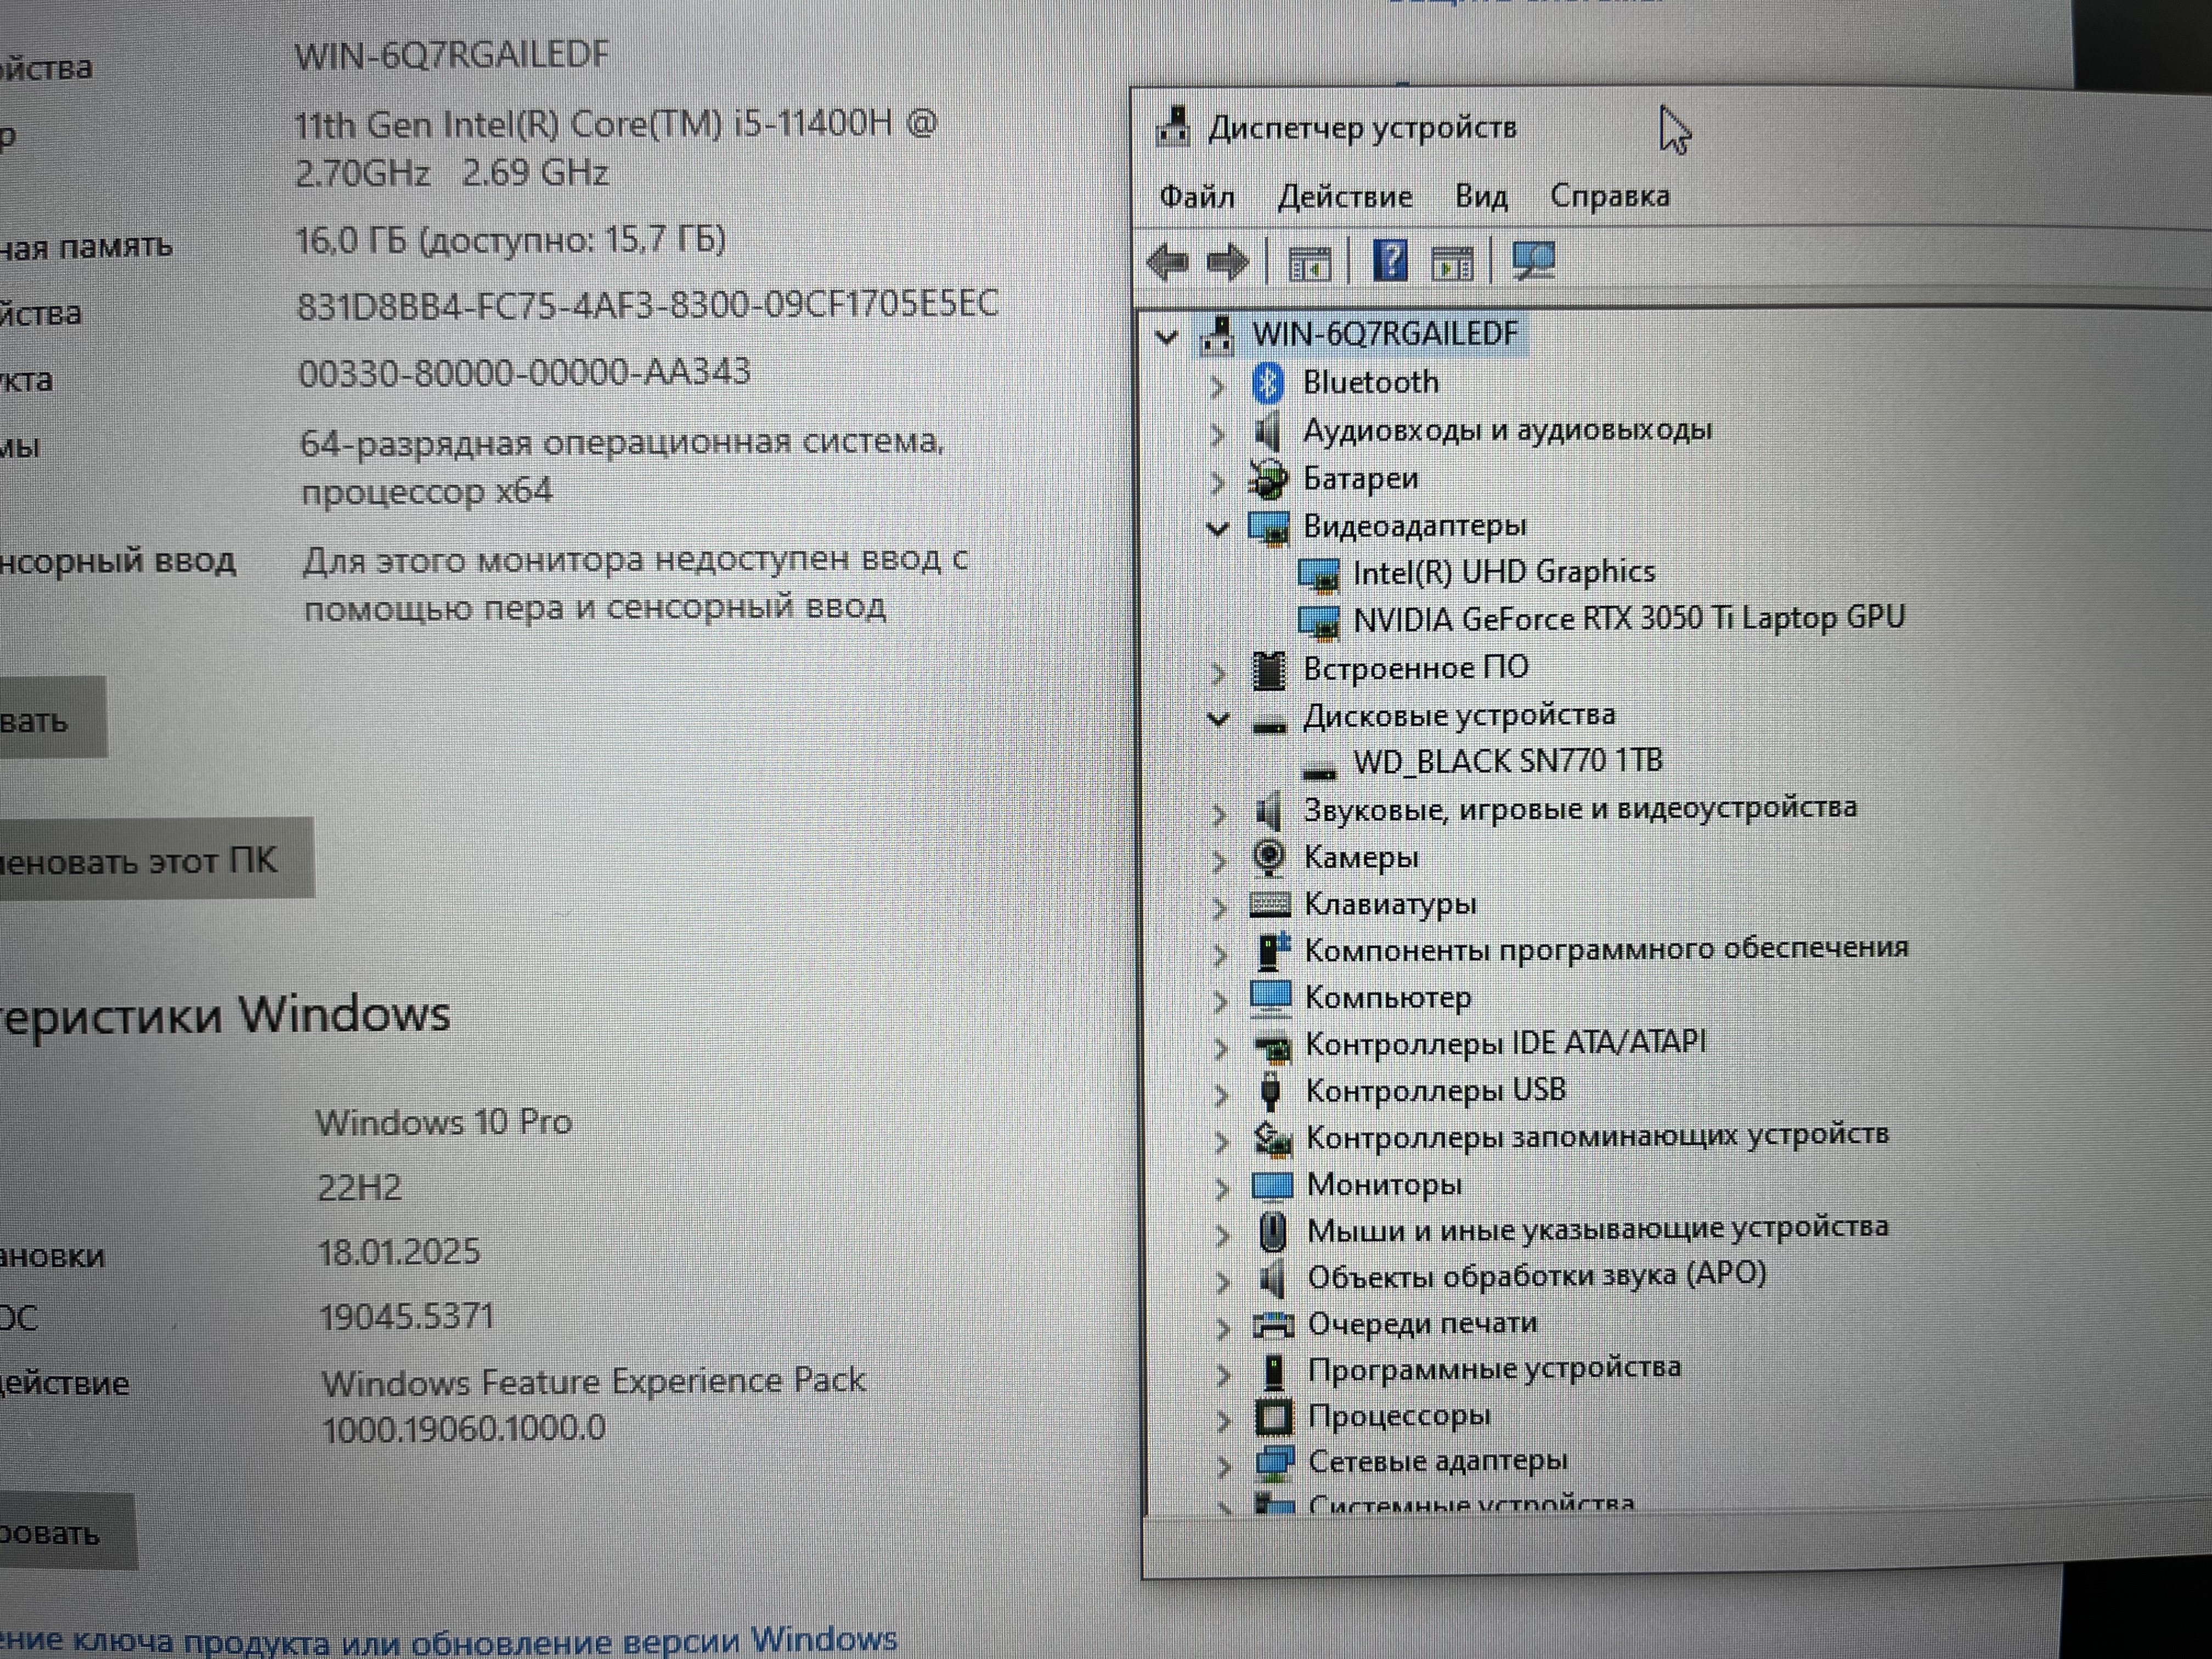This screenshot has height=1659, width=2212.
Task: Collapse the Видеоадаптеры category
Action: 1217,528
